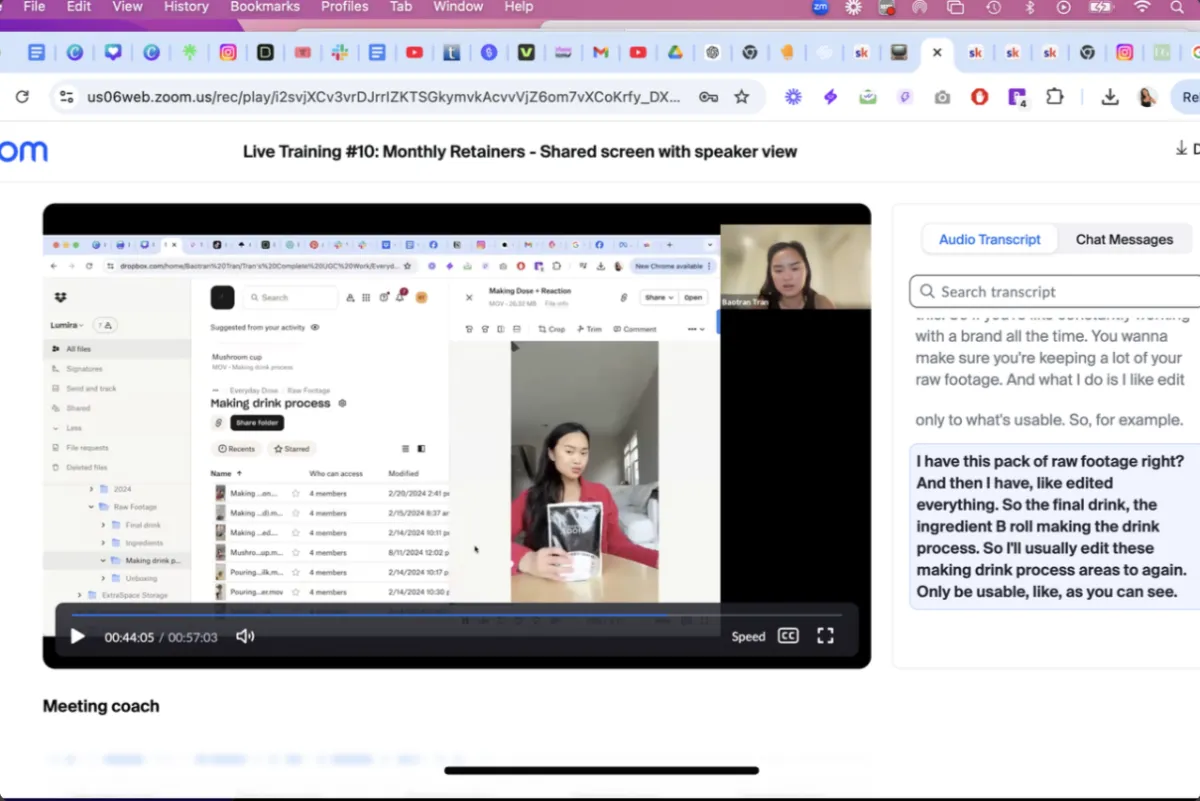Switch to the Audio Transcript tab

(x=989, y=239)
